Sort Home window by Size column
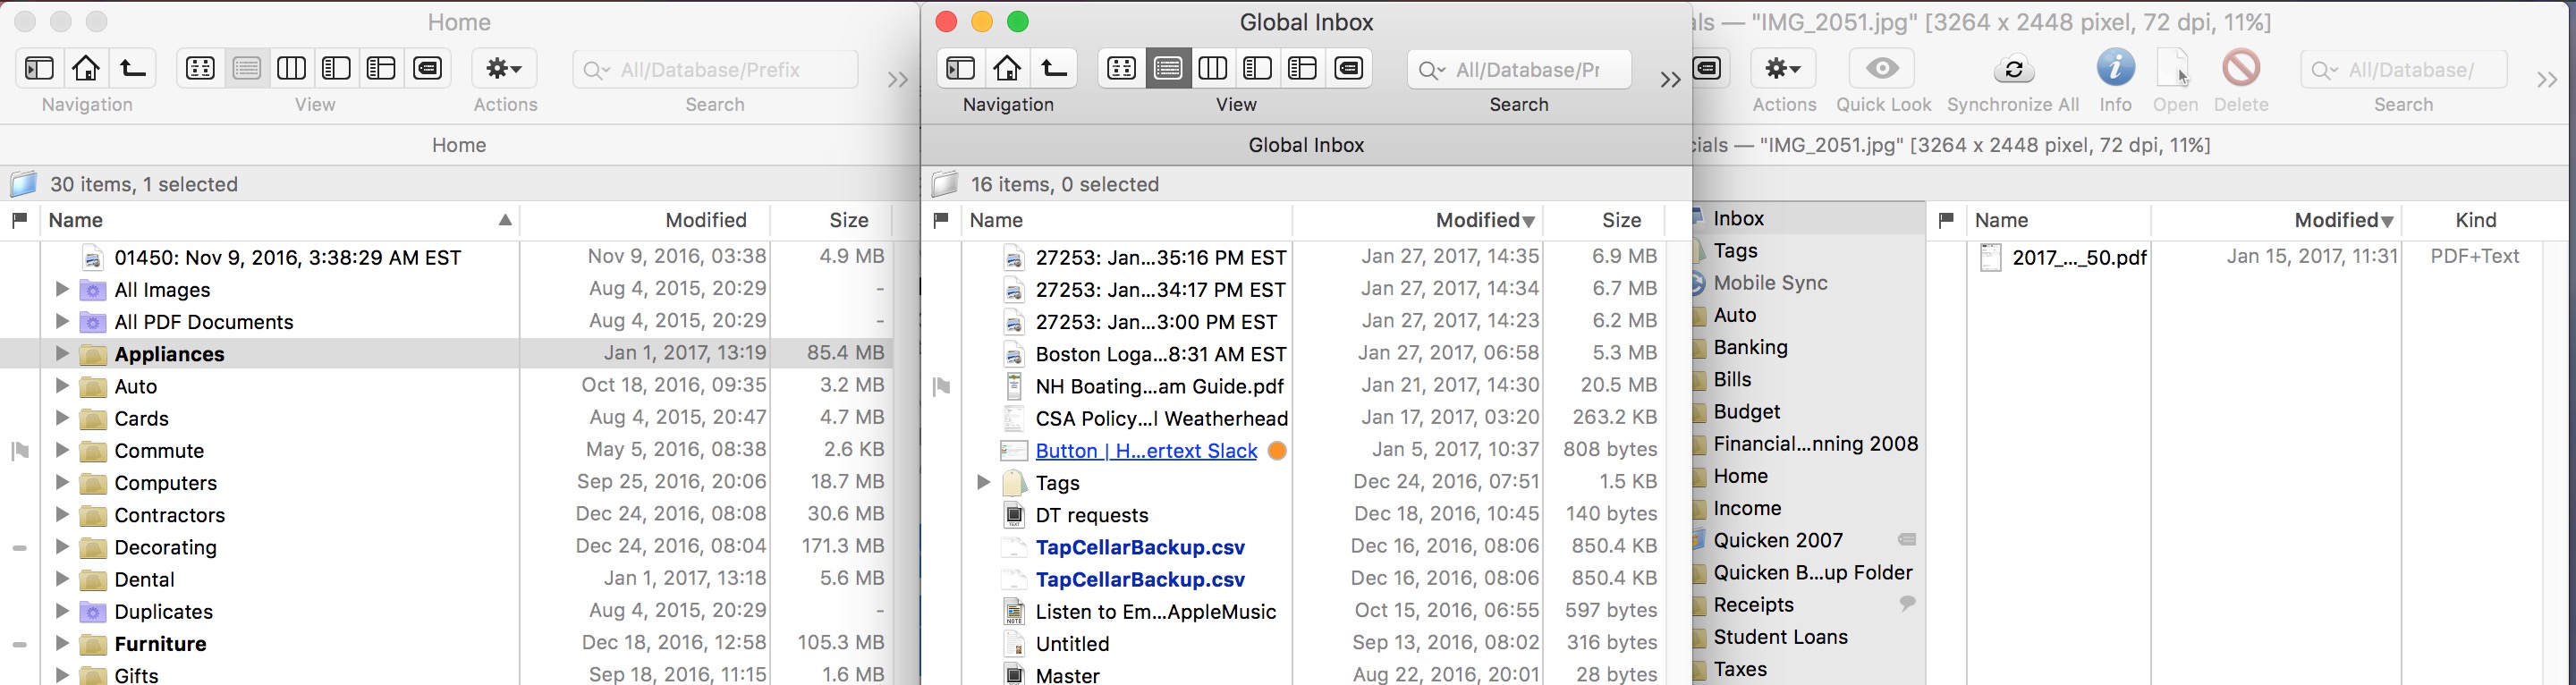 click(x=848, y=220)
